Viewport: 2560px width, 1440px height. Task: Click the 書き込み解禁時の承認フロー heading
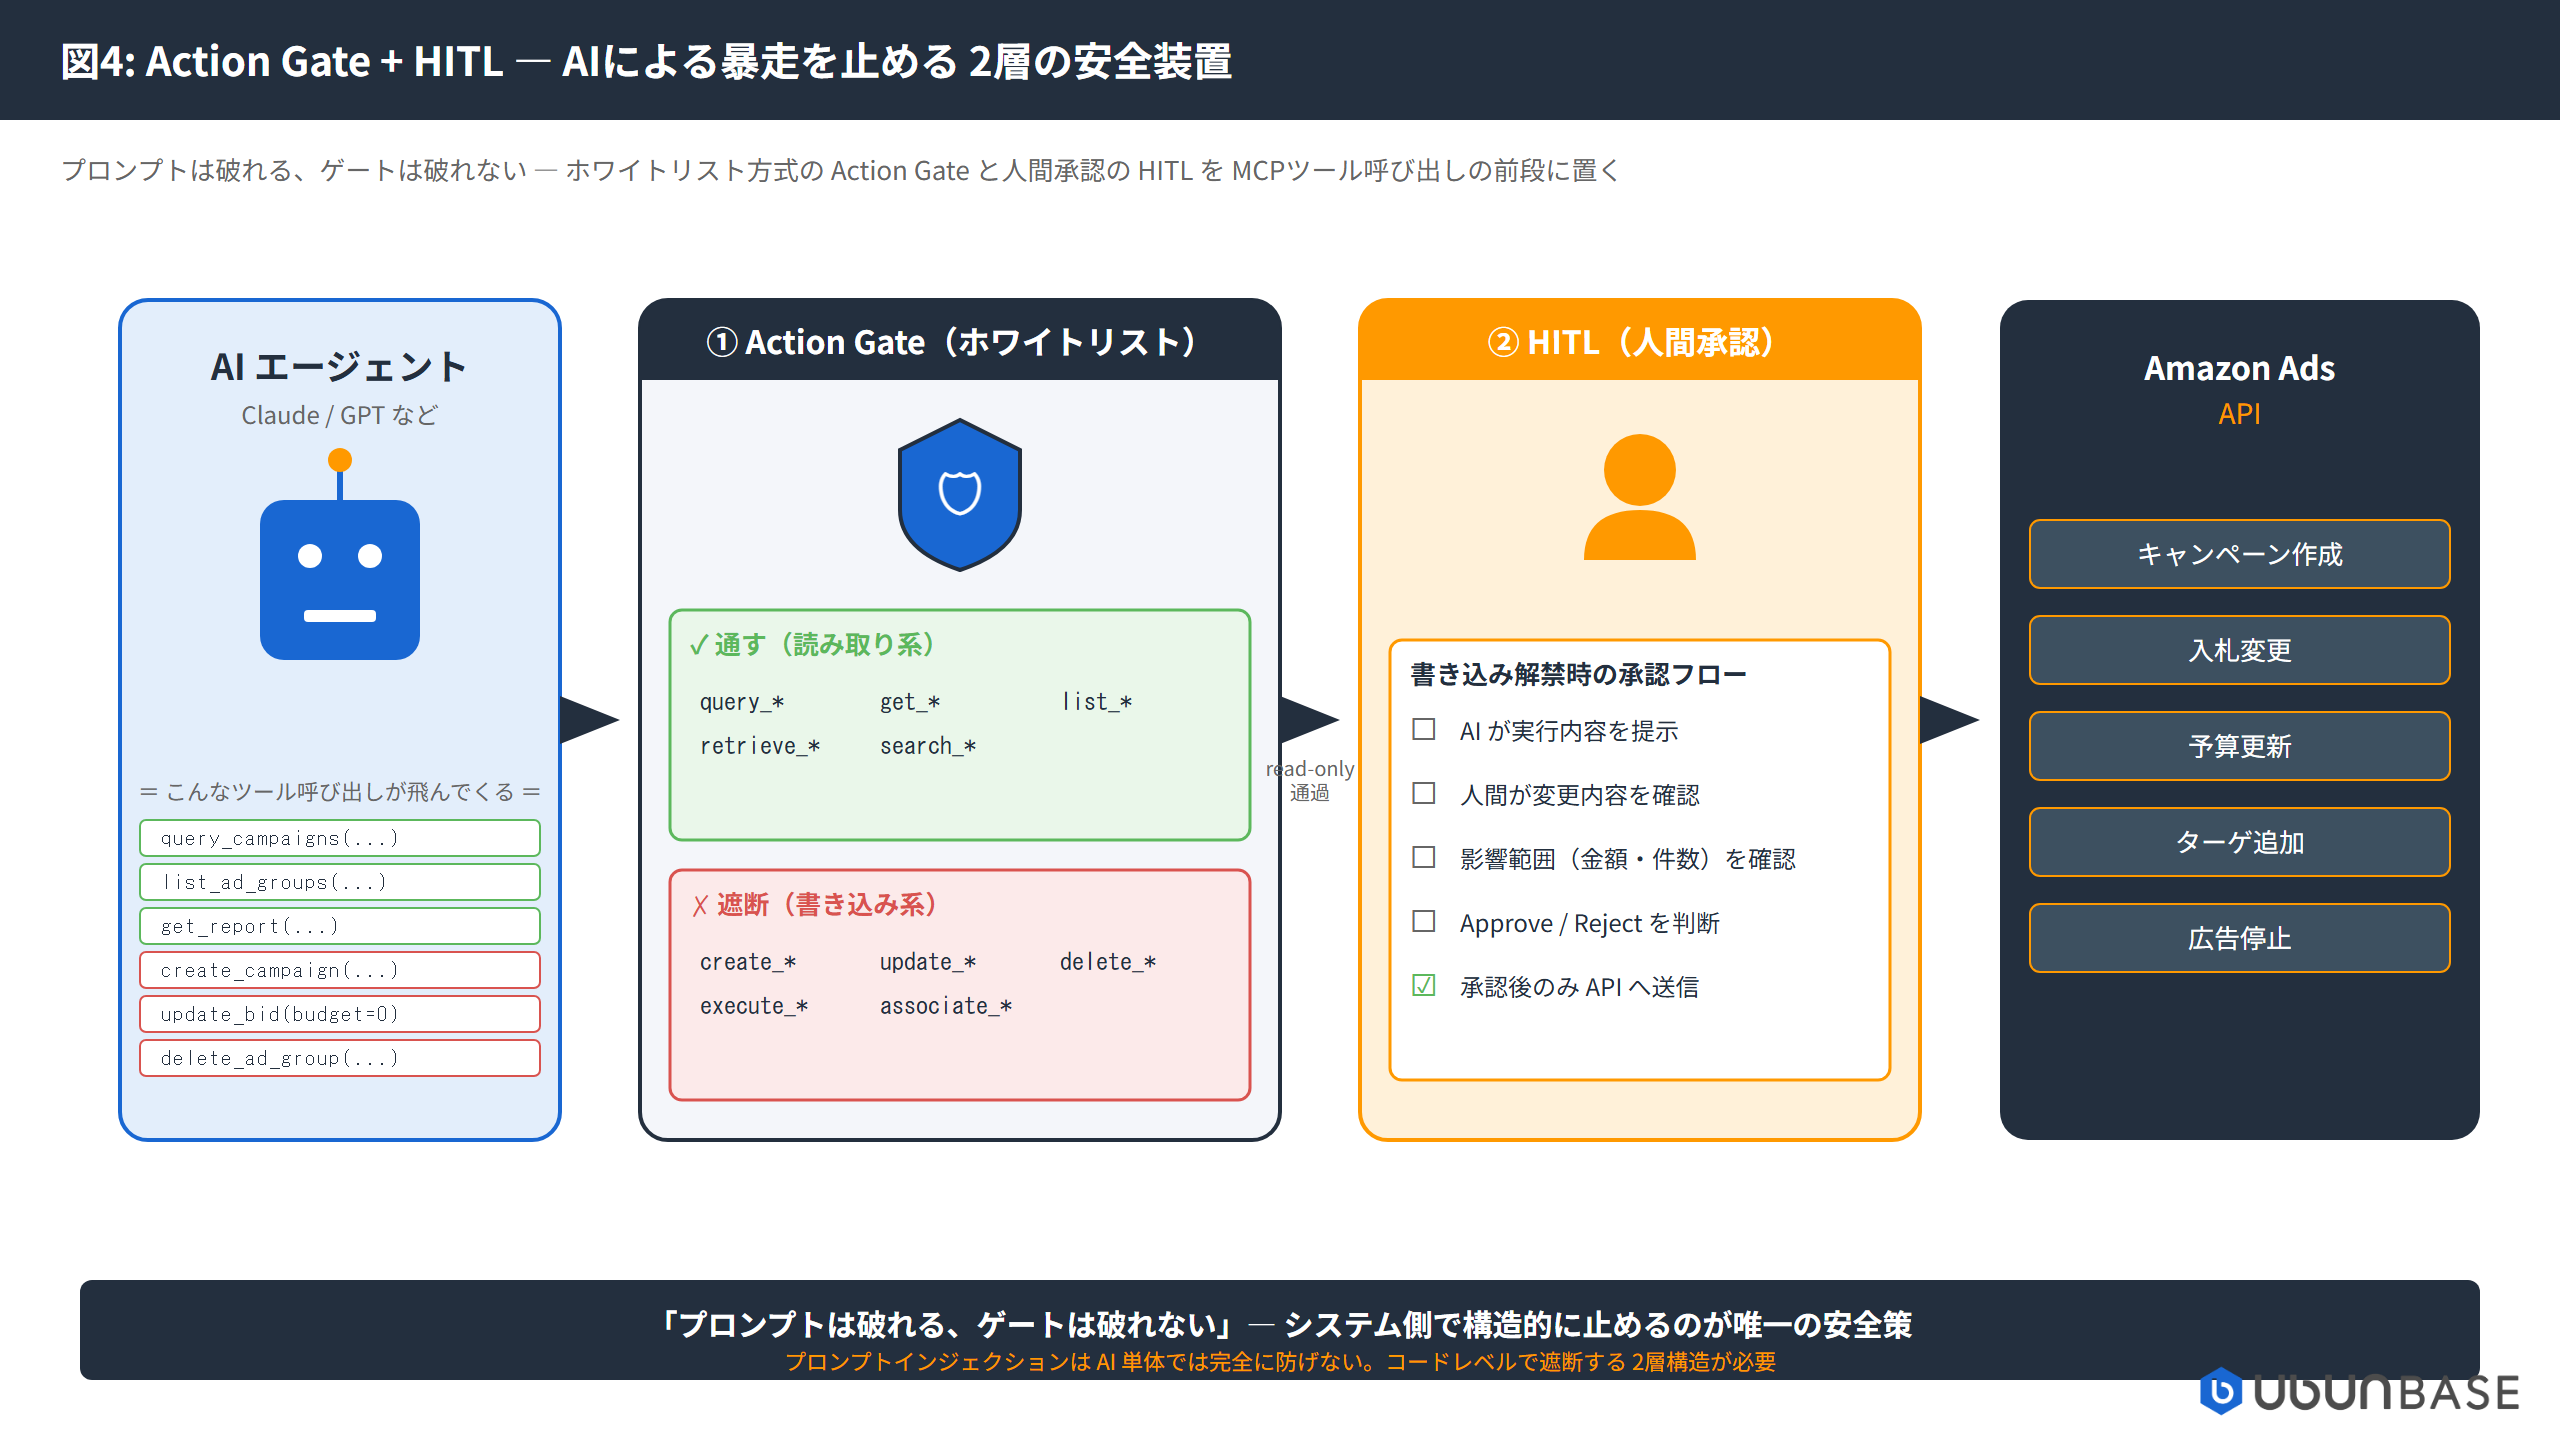(1578, 675)
